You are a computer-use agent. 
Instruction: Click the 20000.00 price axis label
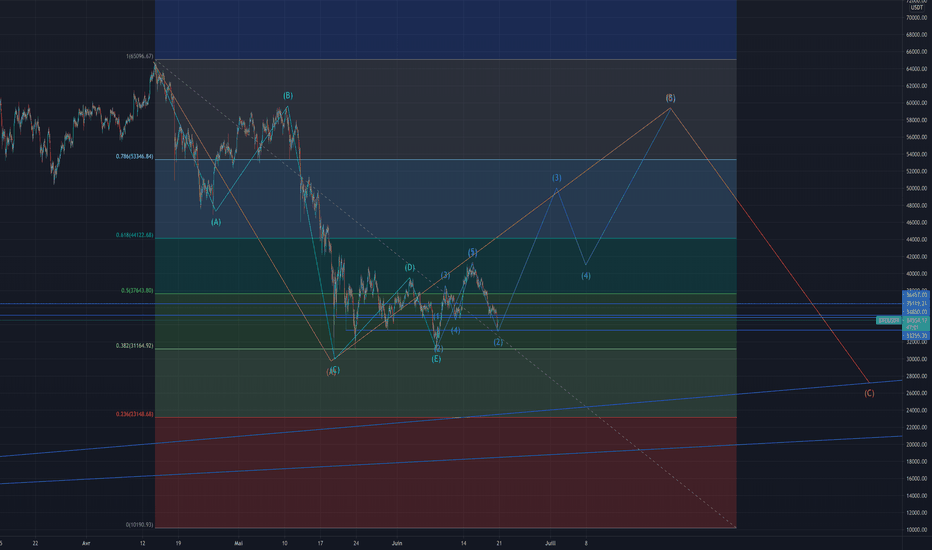(916, 444)
